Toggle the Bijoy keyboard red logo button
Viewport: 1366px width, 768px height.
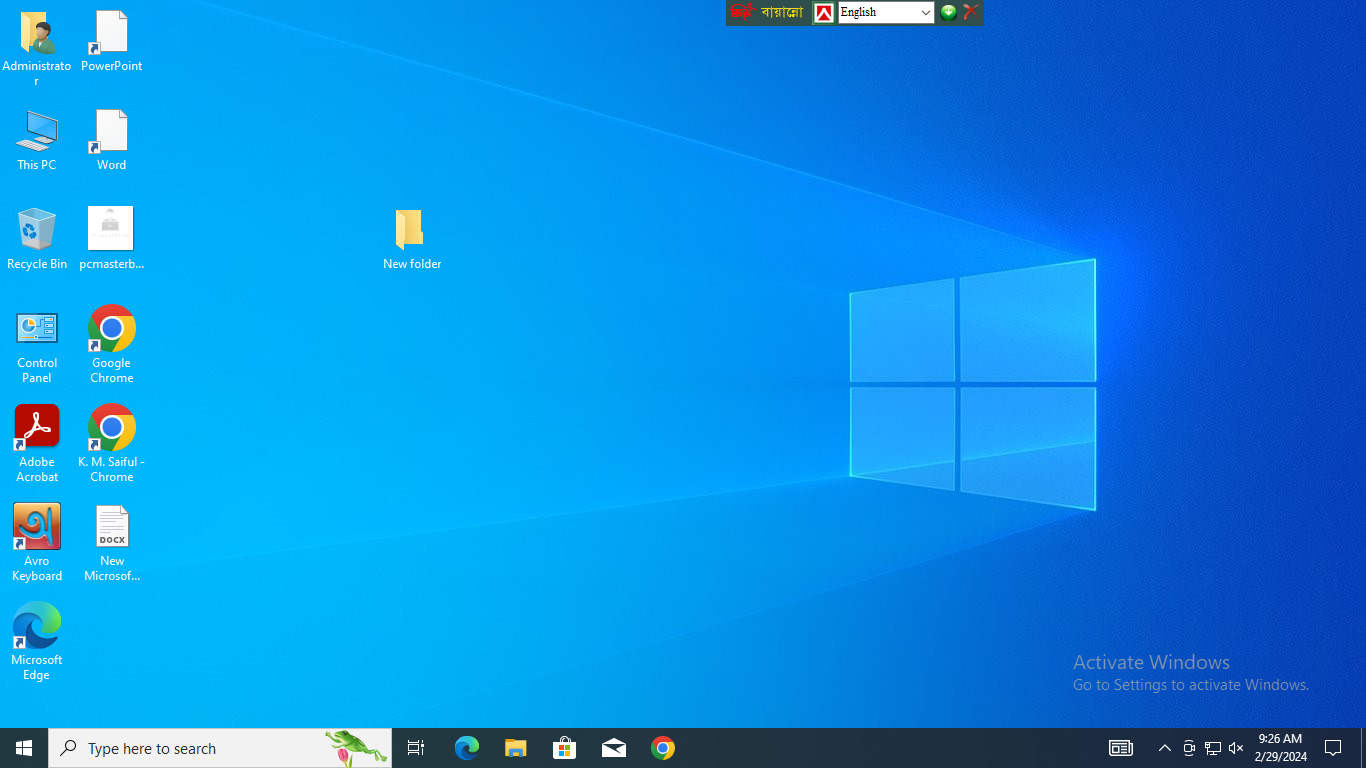[823, 13]
